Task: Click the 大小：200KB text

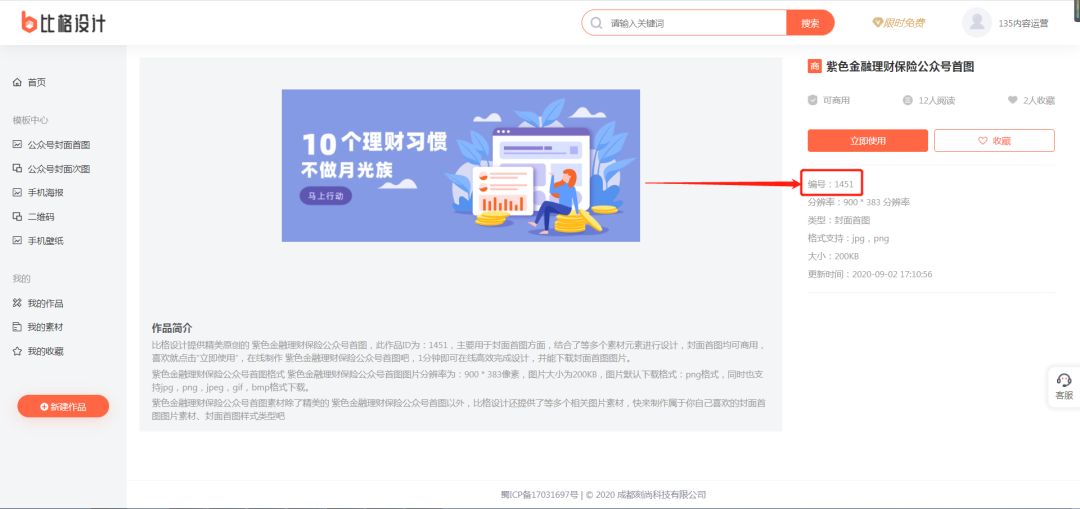Action: [833, 256]
